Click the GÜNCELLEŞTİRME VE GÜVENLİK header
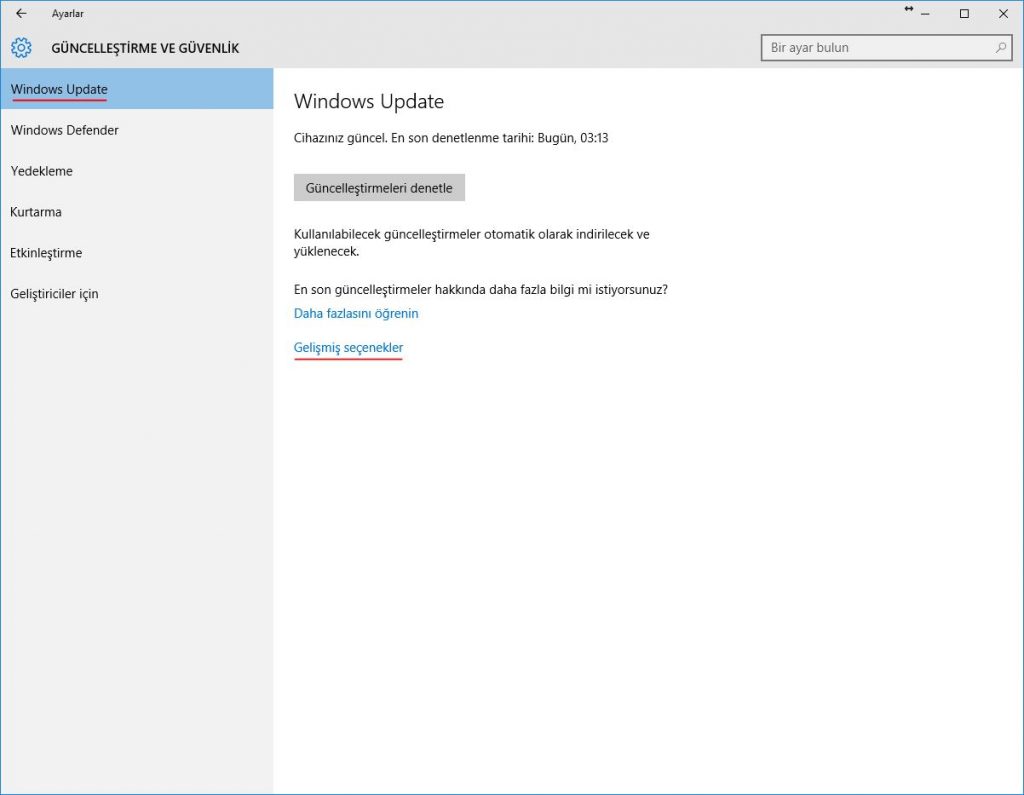The image size is (1024, 795). tap(145, 48)
